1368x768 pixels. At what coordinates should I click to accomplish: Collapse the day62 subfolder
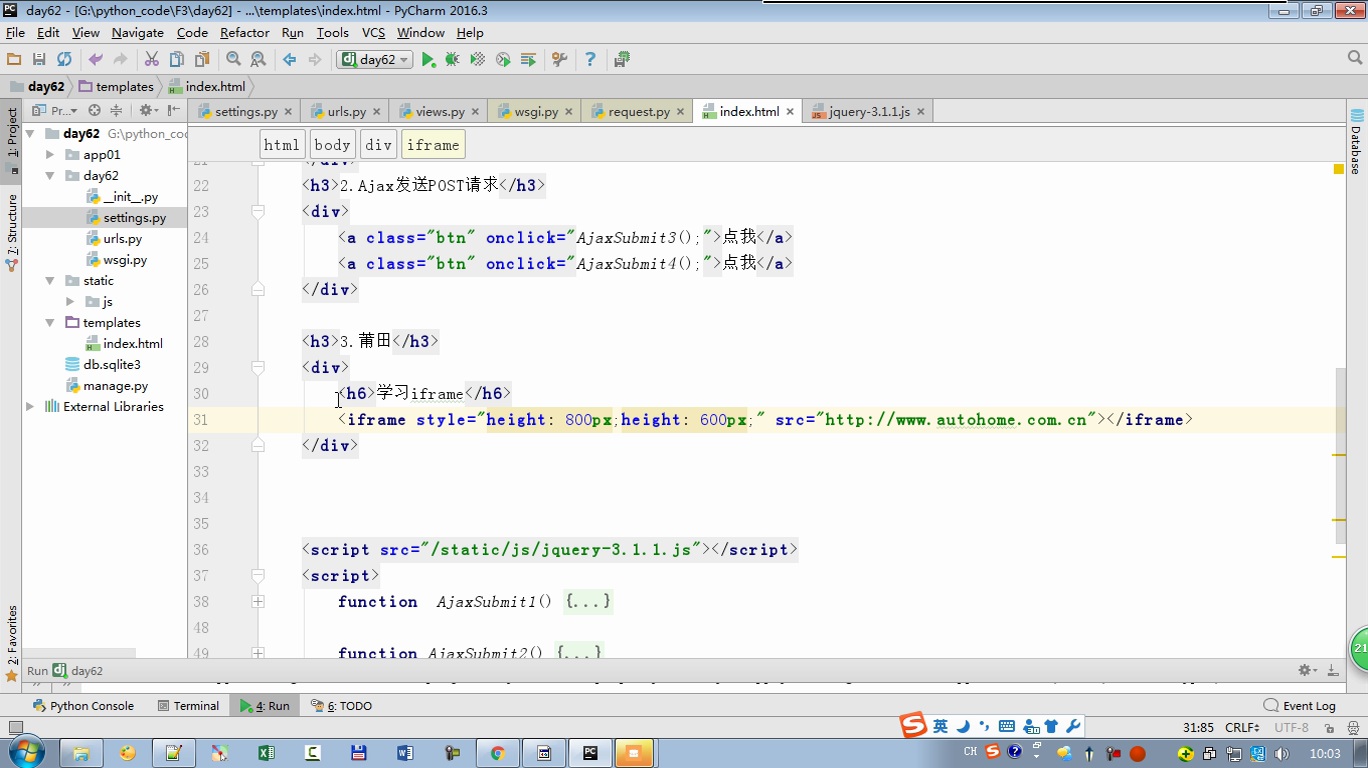(x=50, y=176)
